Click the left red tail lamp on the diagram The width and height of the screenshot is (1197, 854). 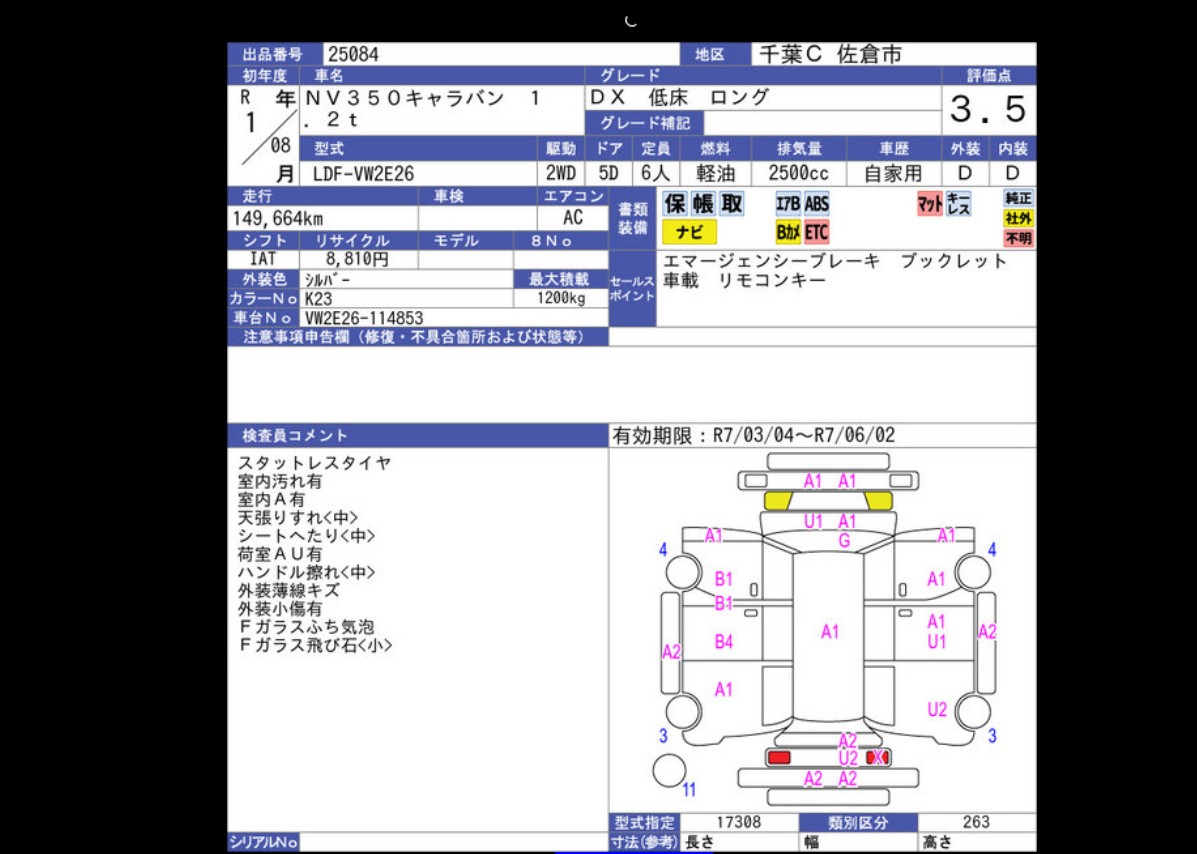[x=779, y=757]
